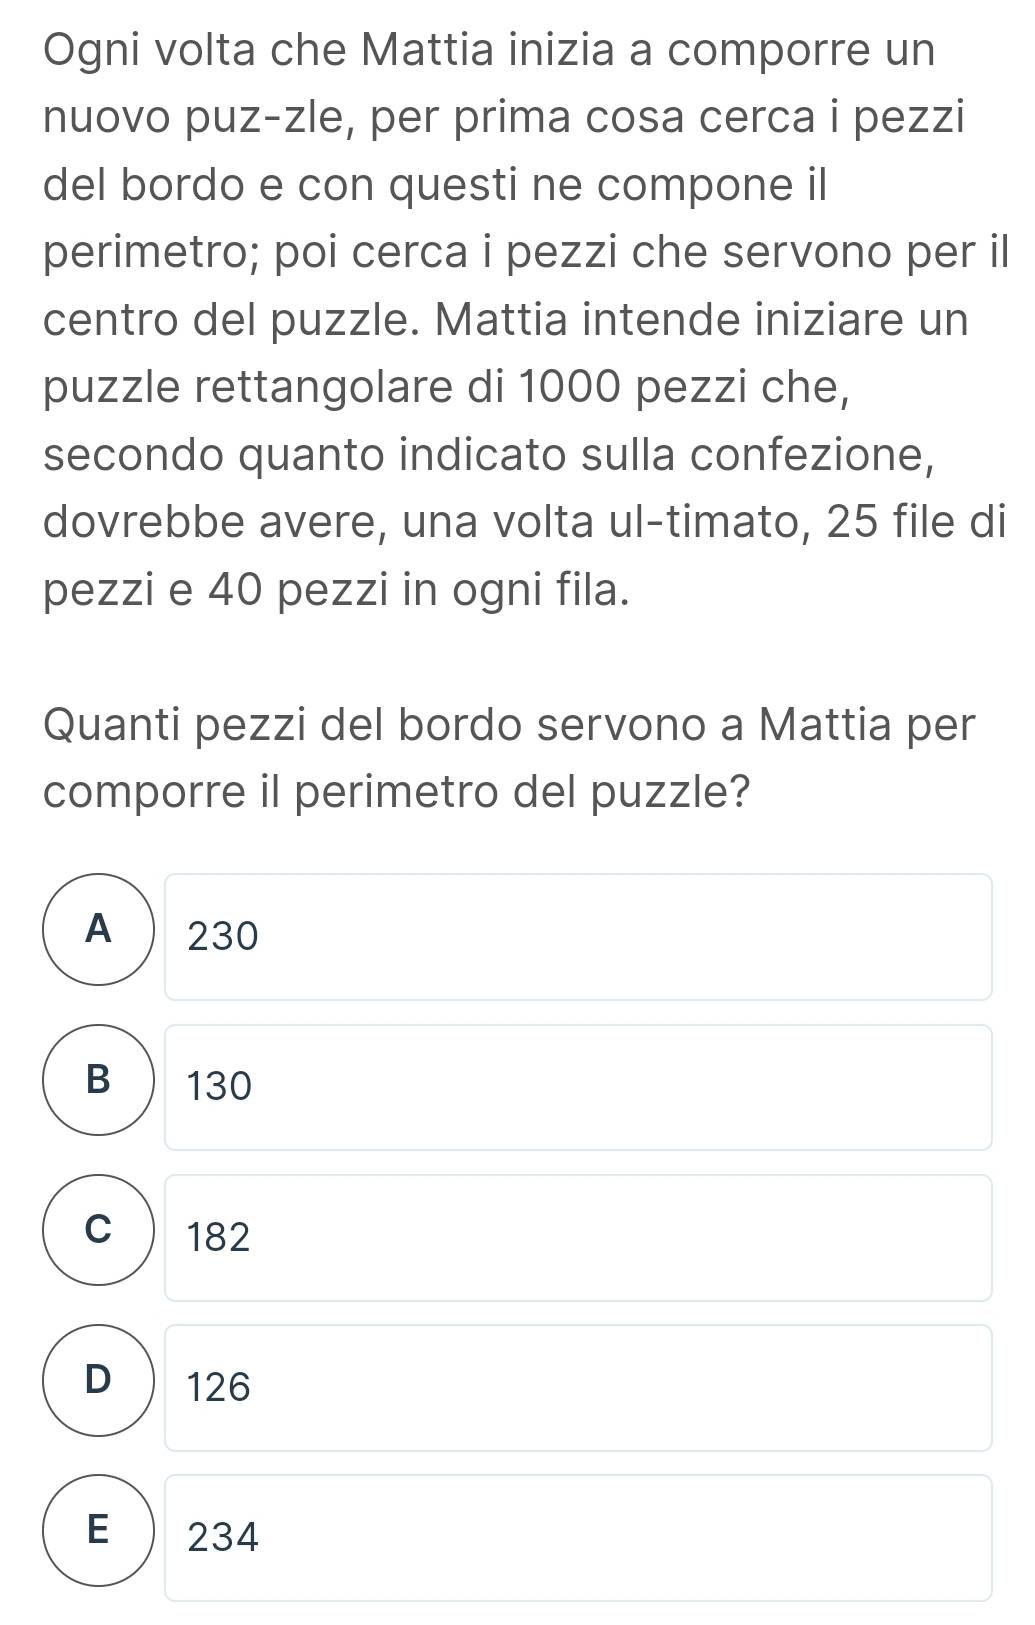This screenshot has height=1625, width=1035.
Task: Select the answer box containing 182
Action: (x=578, y=1238)
